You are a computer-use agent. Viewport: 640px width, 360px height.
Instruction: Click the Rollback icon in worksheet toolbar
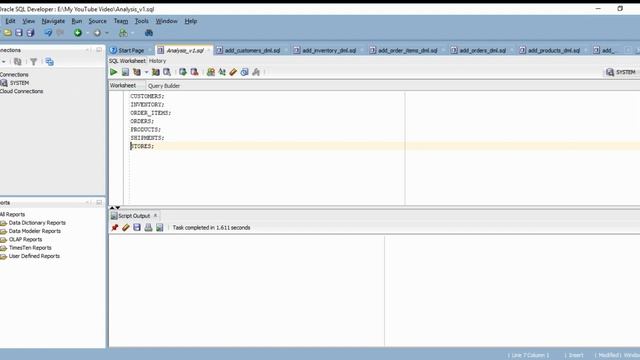click(194, 72)
